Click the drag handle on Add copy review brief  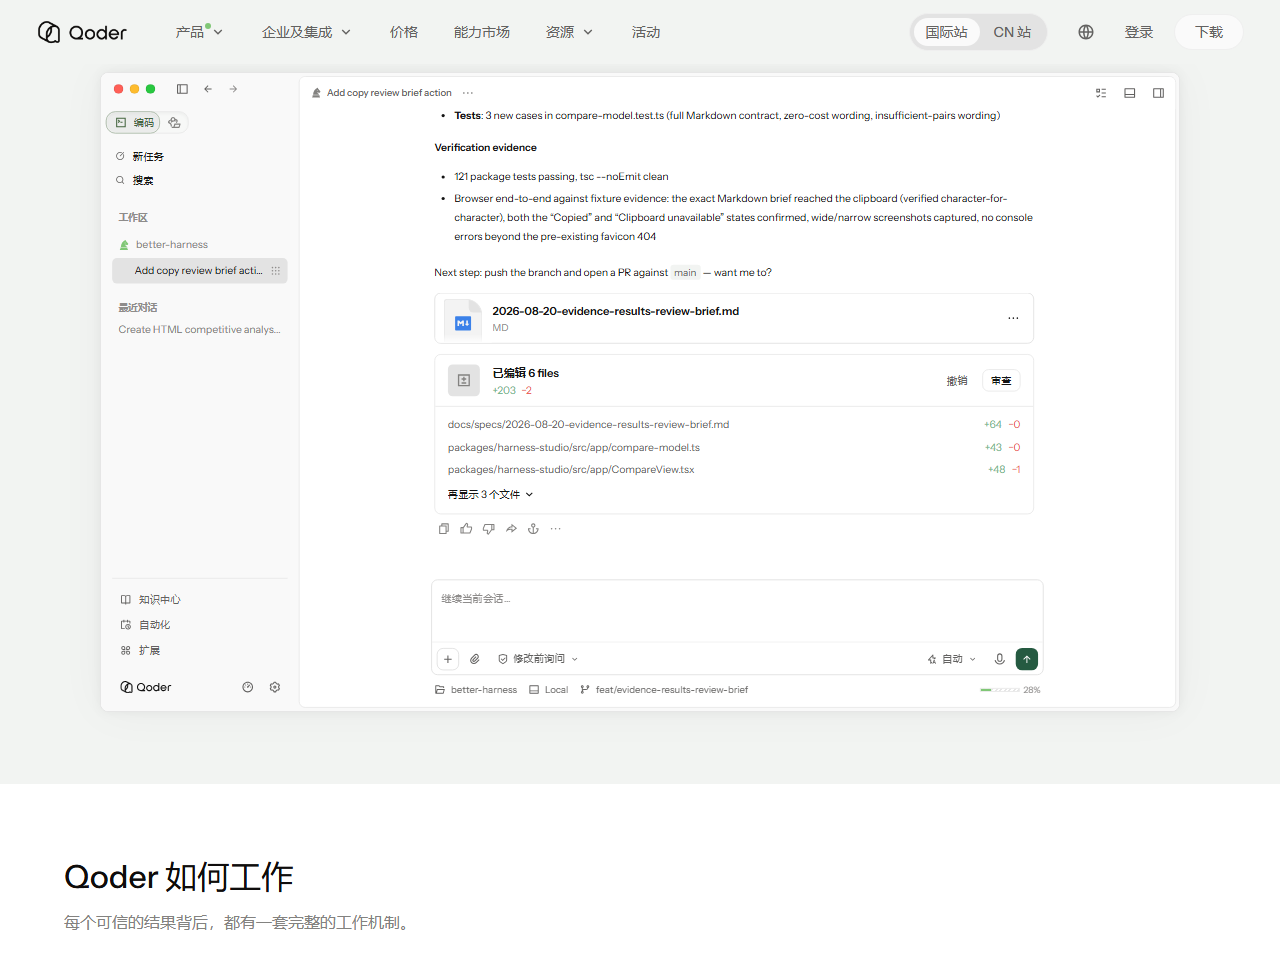click(276, 271)
